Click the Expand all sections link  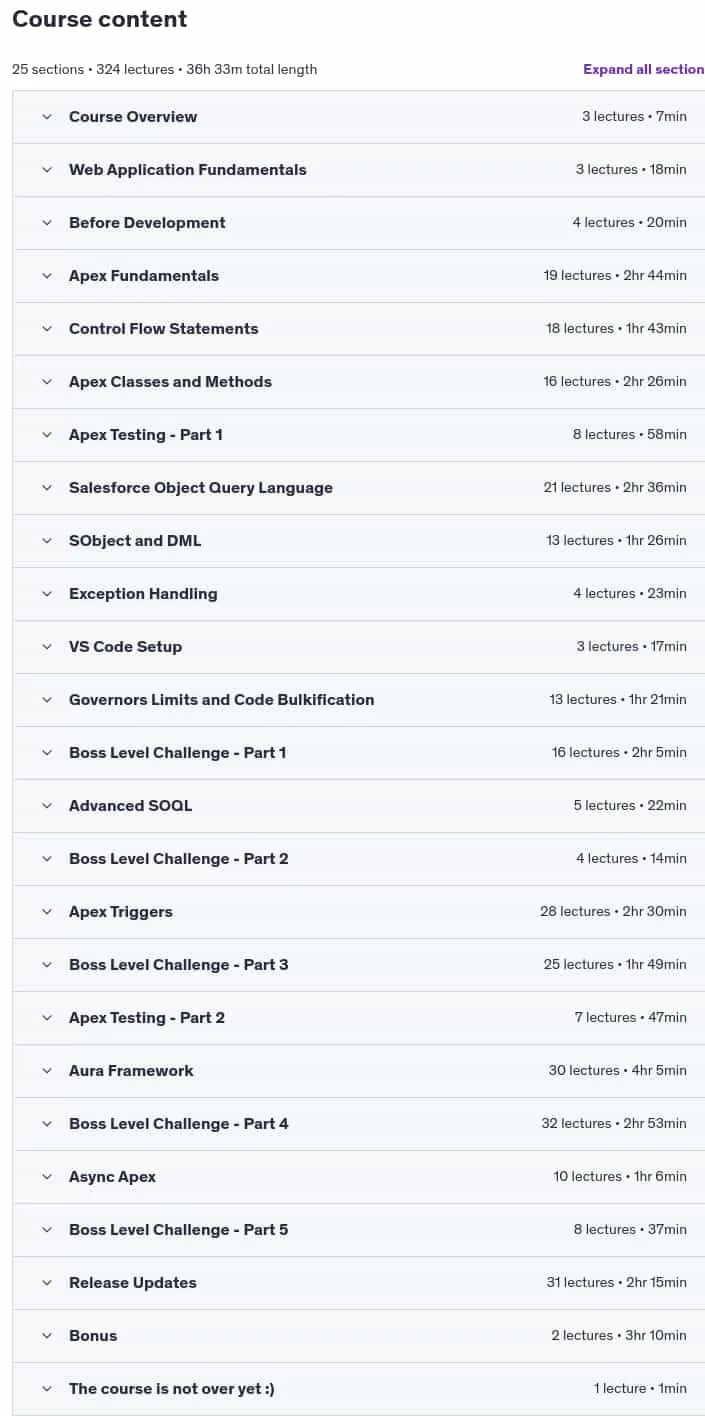644,69
